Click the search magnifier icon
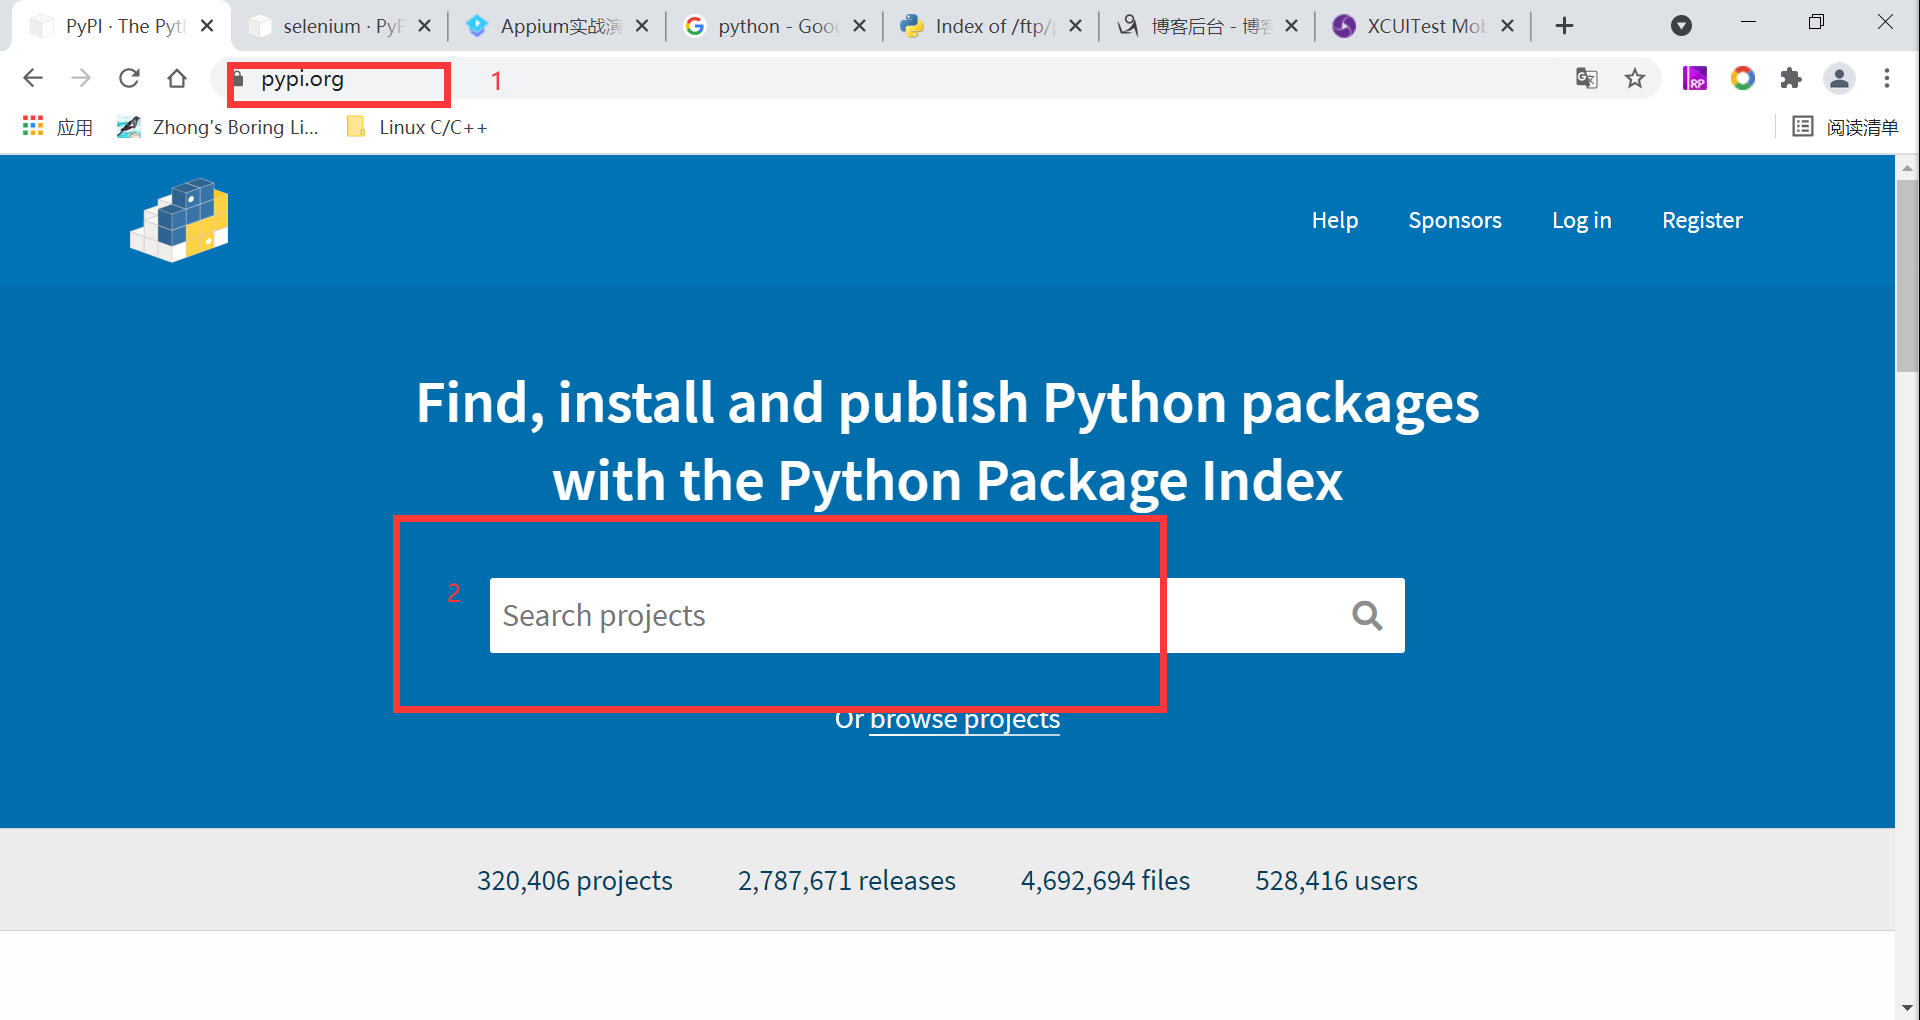Screen dimensions: 1920x1020 click(1367, 616)
